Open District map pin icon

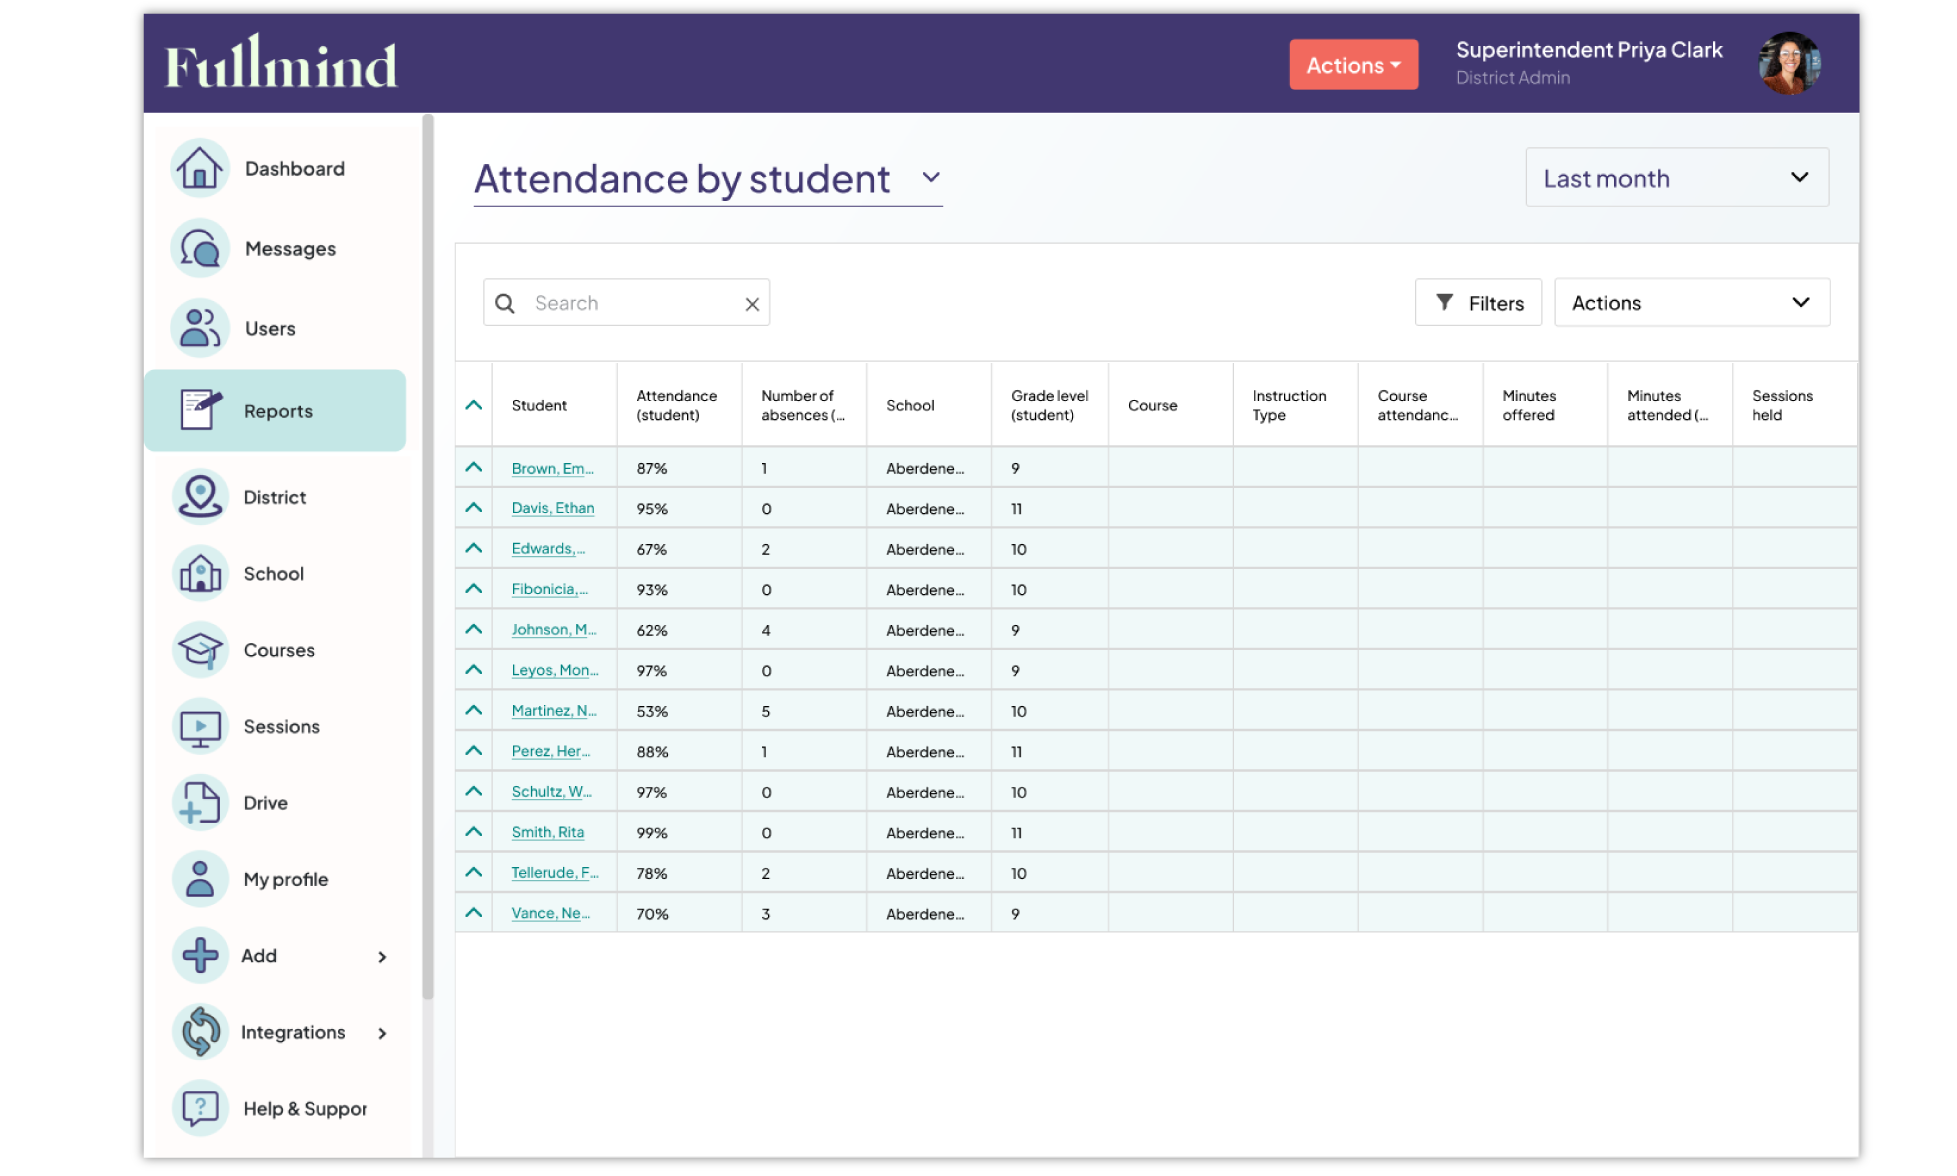pos(200,497)
